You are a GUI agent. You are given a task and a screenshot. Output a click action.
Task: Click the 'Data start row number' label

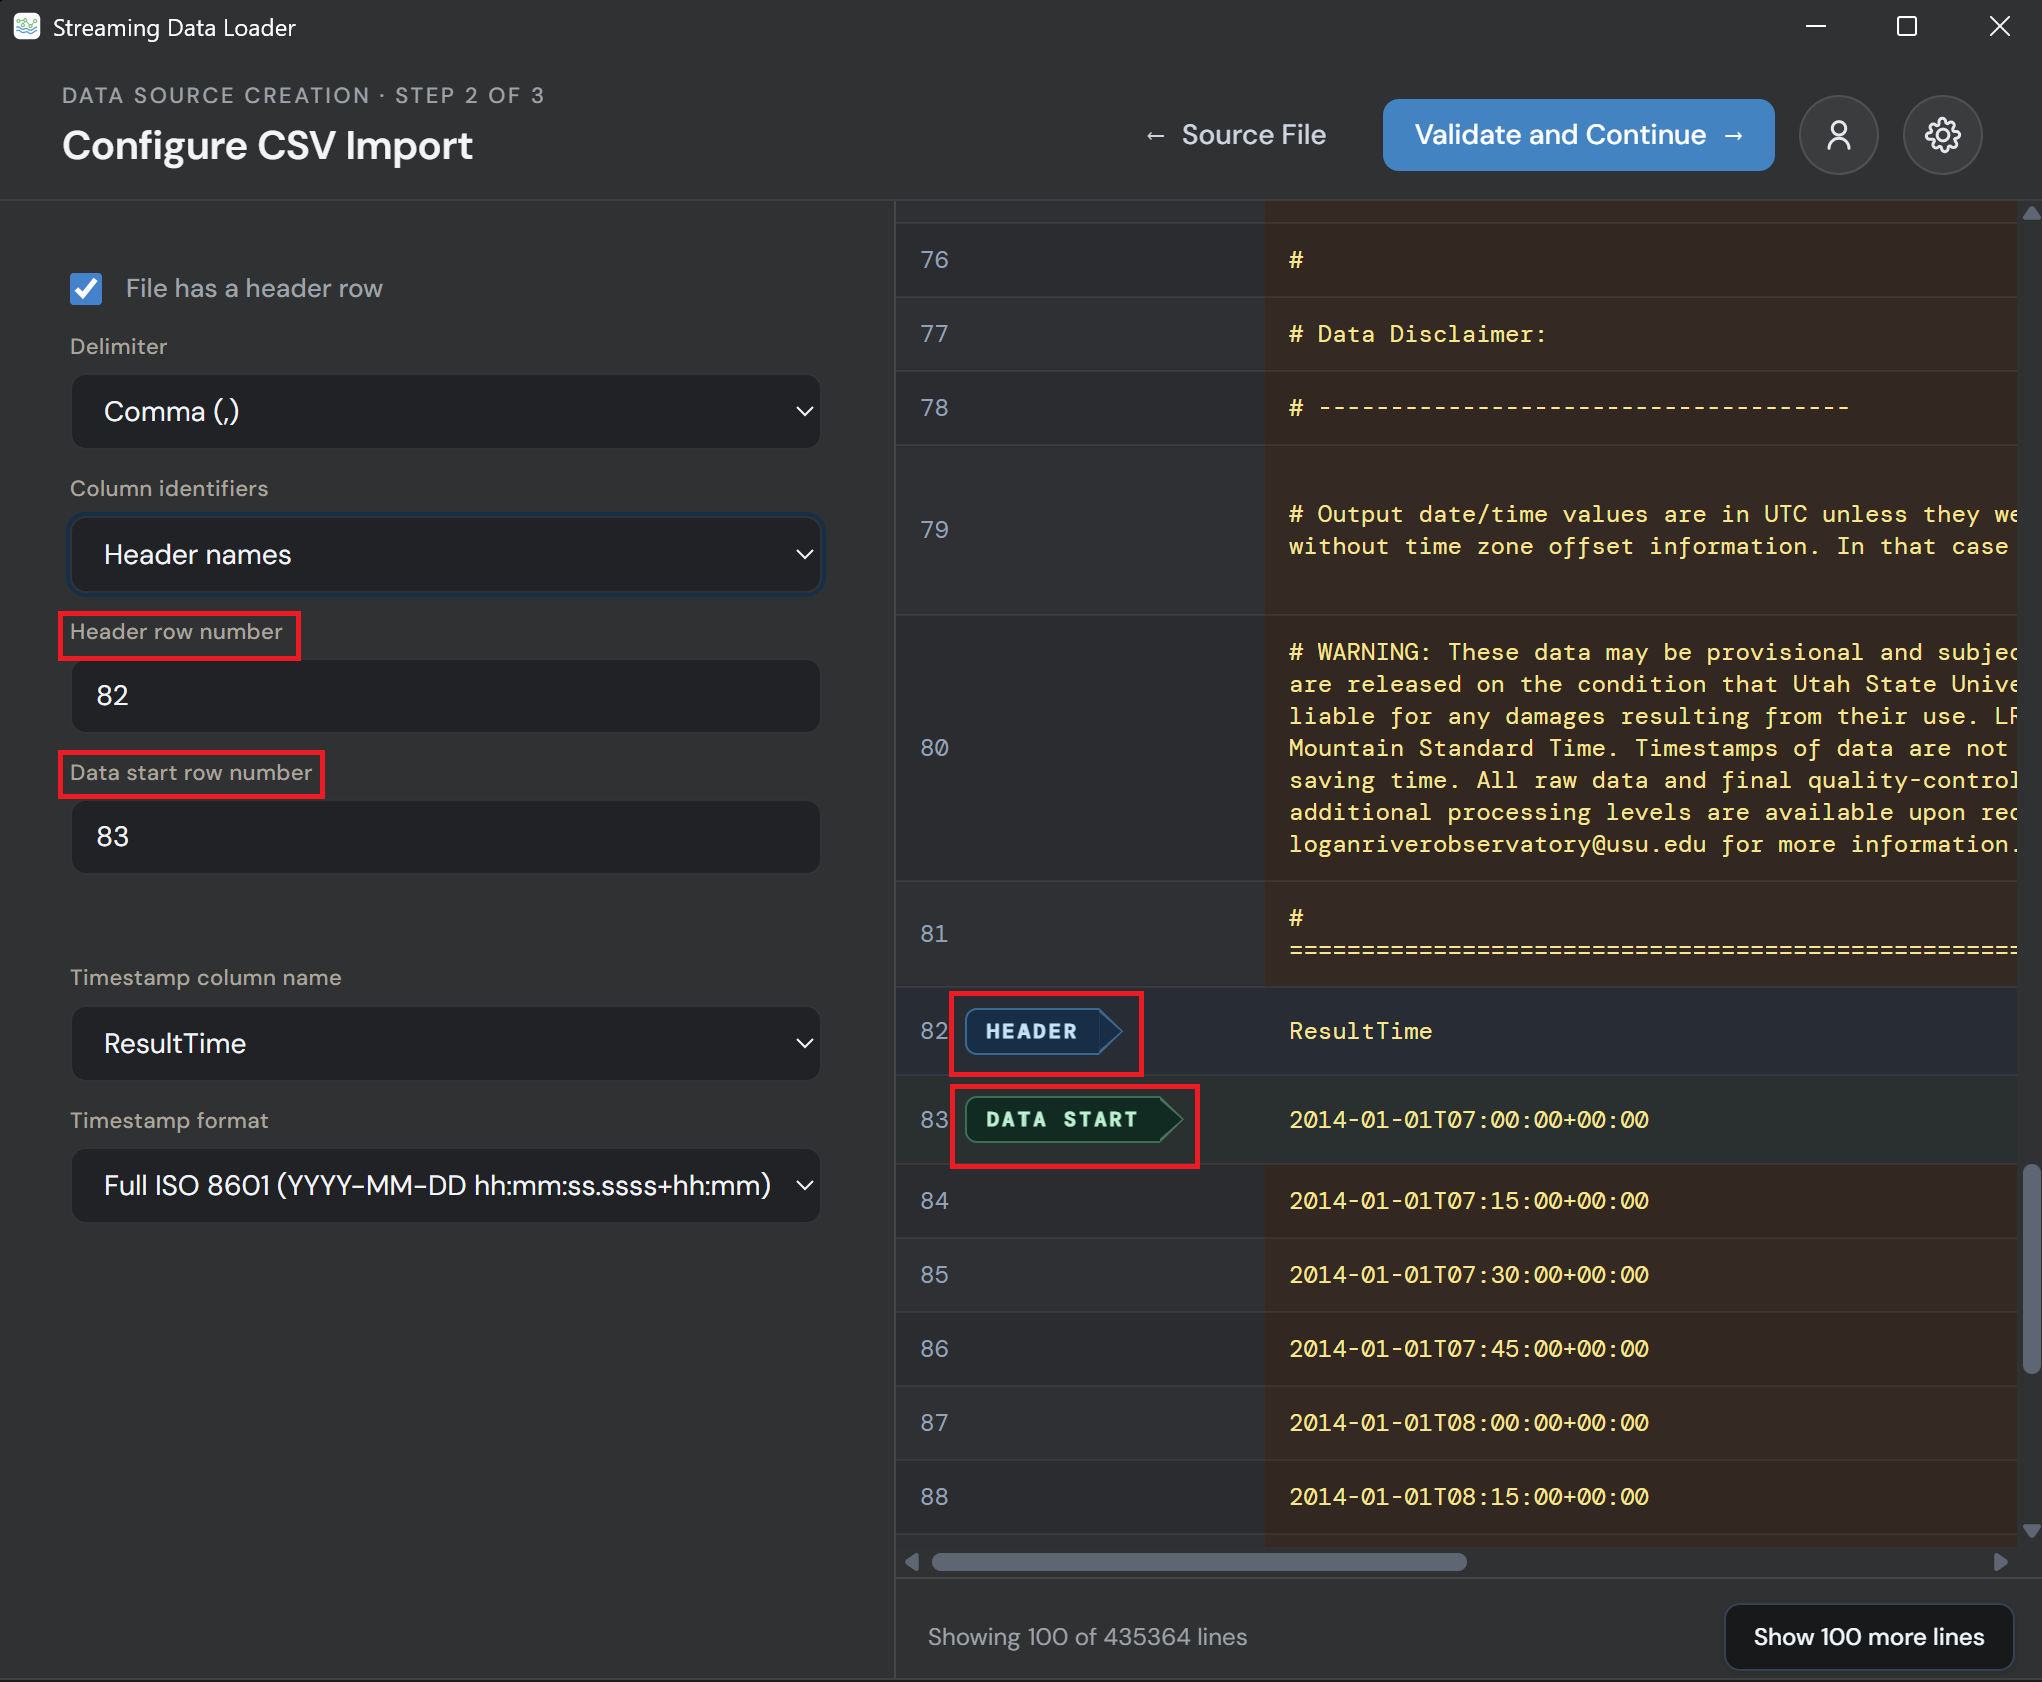pos(191,773)
